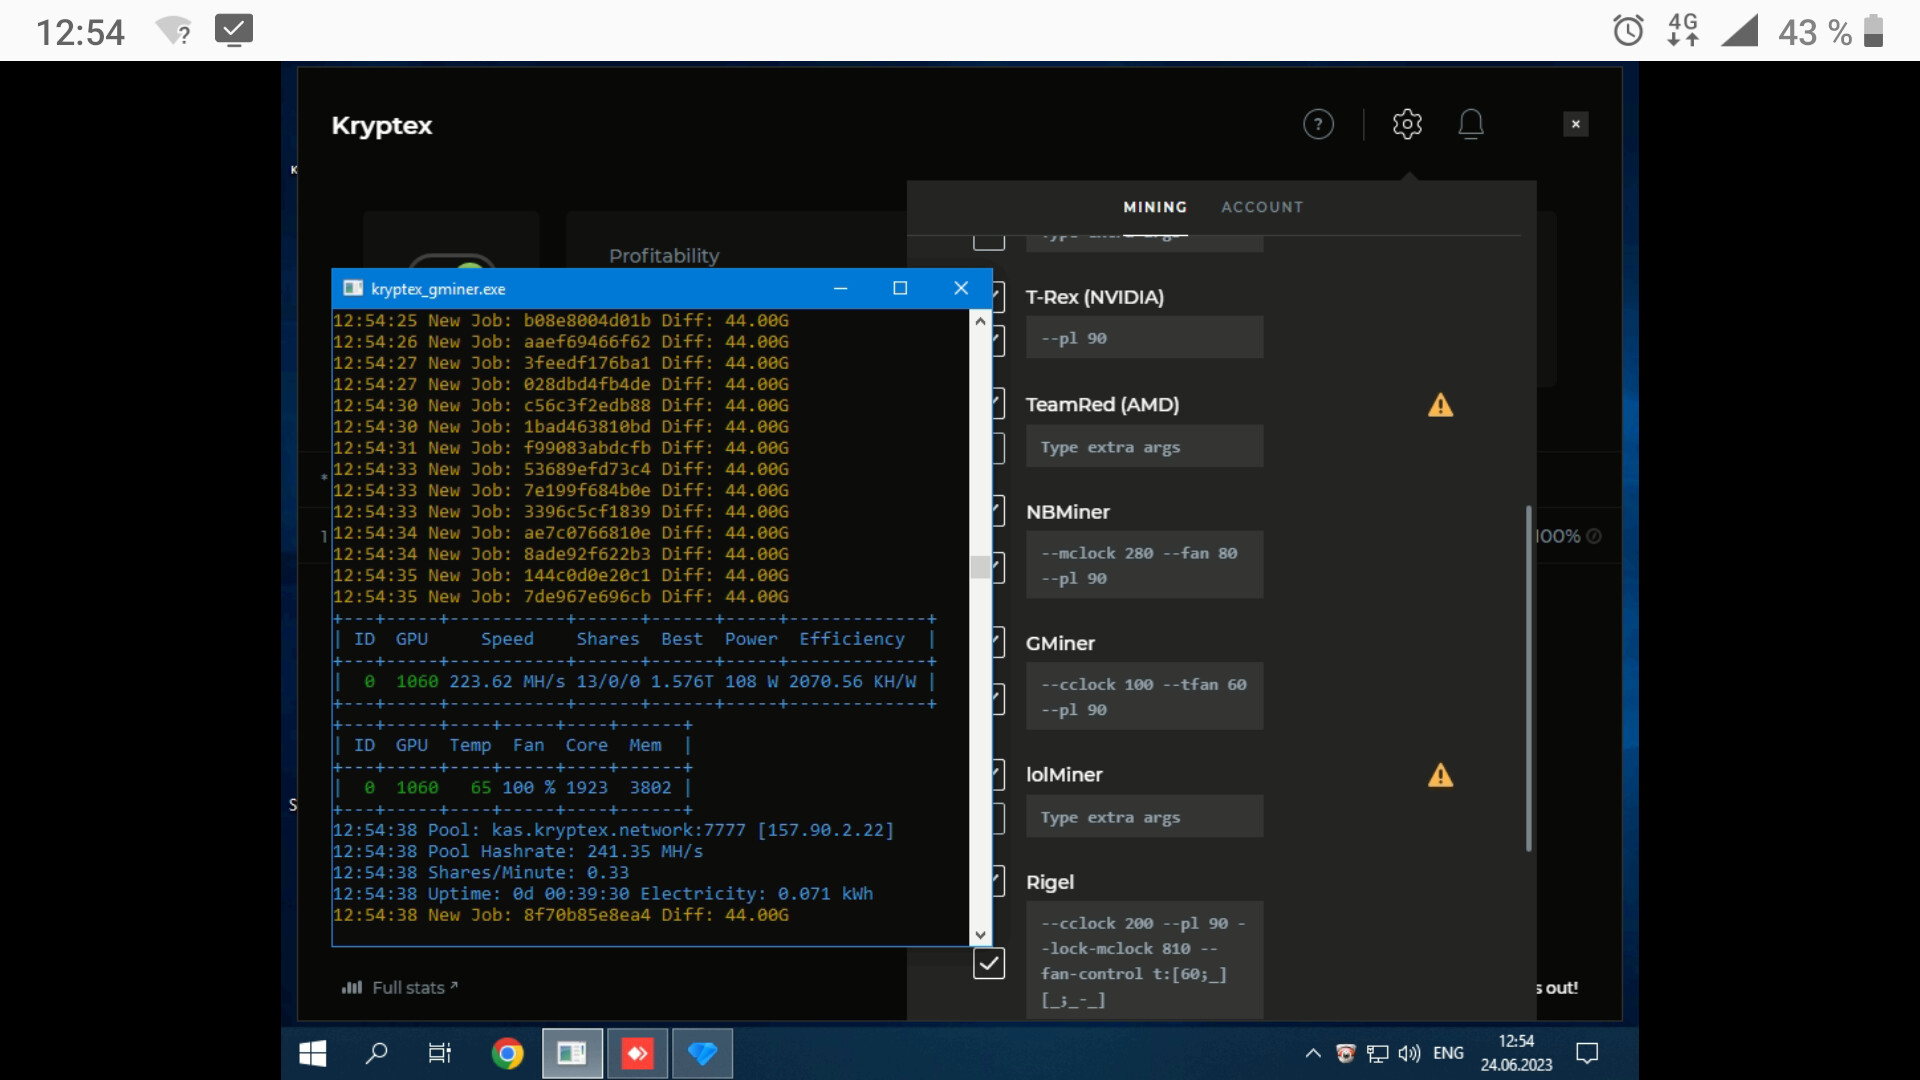Screen dimensions: 1920x1080
Task: Click the 223.62 MH/s speed value
Action: 507,681
